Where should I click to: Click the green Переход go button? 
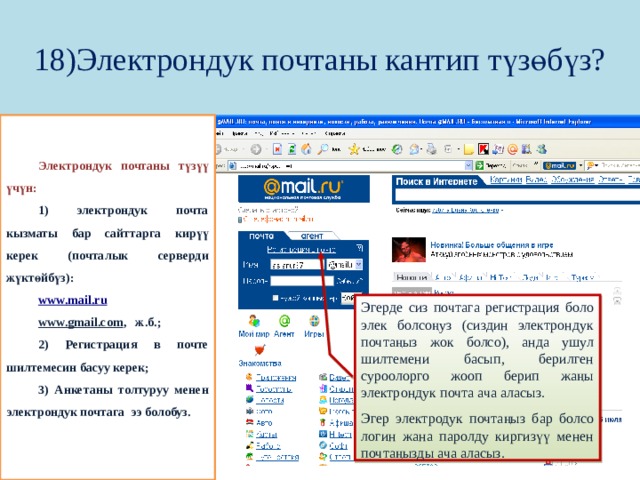click(x=491, y=165)
